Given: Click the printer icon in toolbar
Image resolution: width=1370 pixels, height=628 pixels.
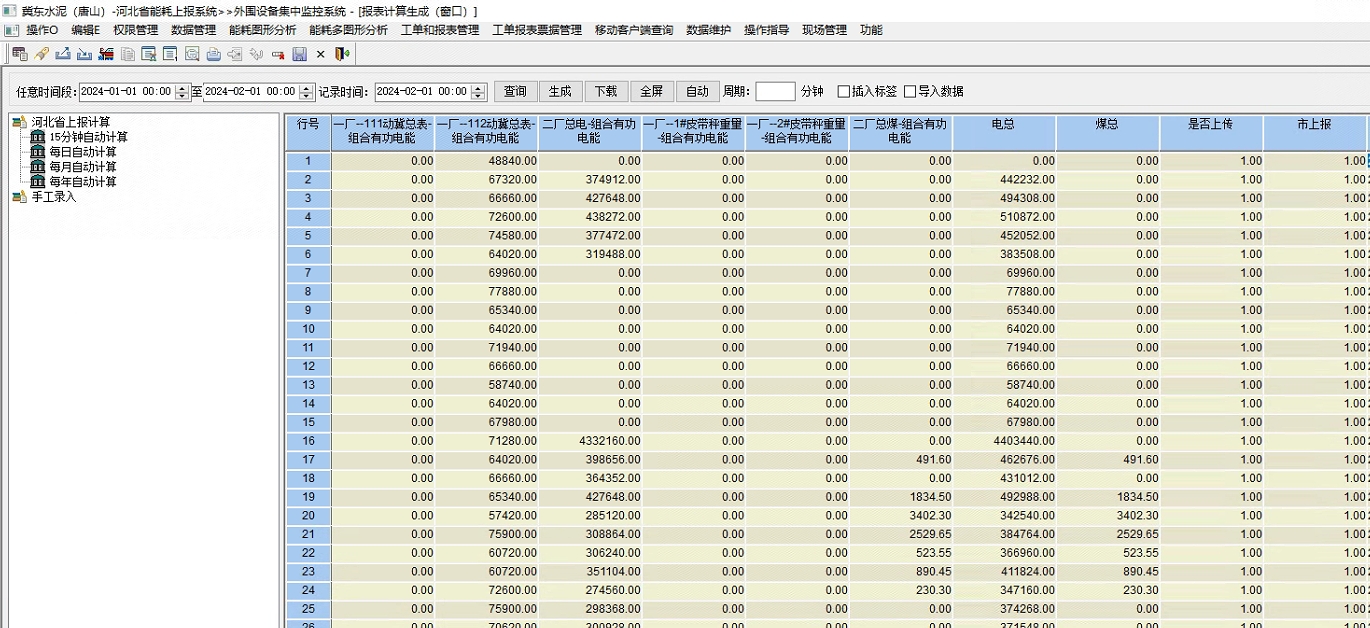Looking at the screenshot, I should (x=213, y=54).
